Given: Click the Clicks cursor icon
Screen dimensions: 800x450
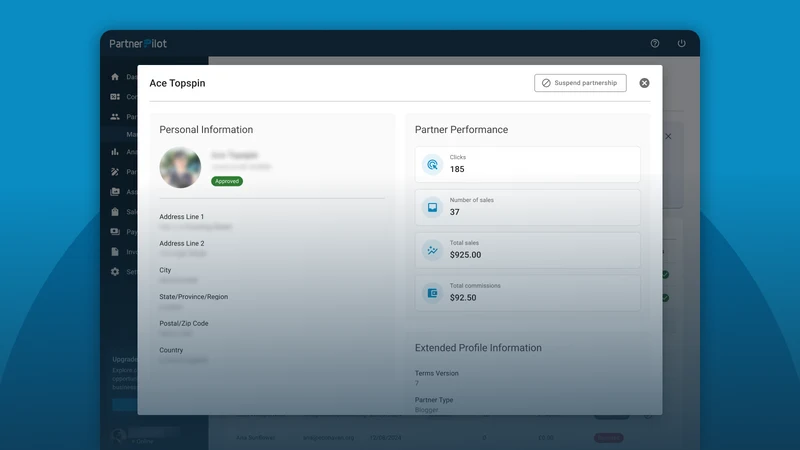Looking at the screenshot, I should 432,164.
